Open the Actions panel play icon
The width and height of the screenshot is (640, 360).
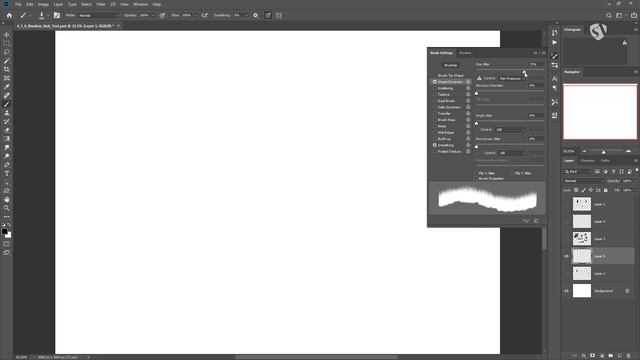[554, 42]
